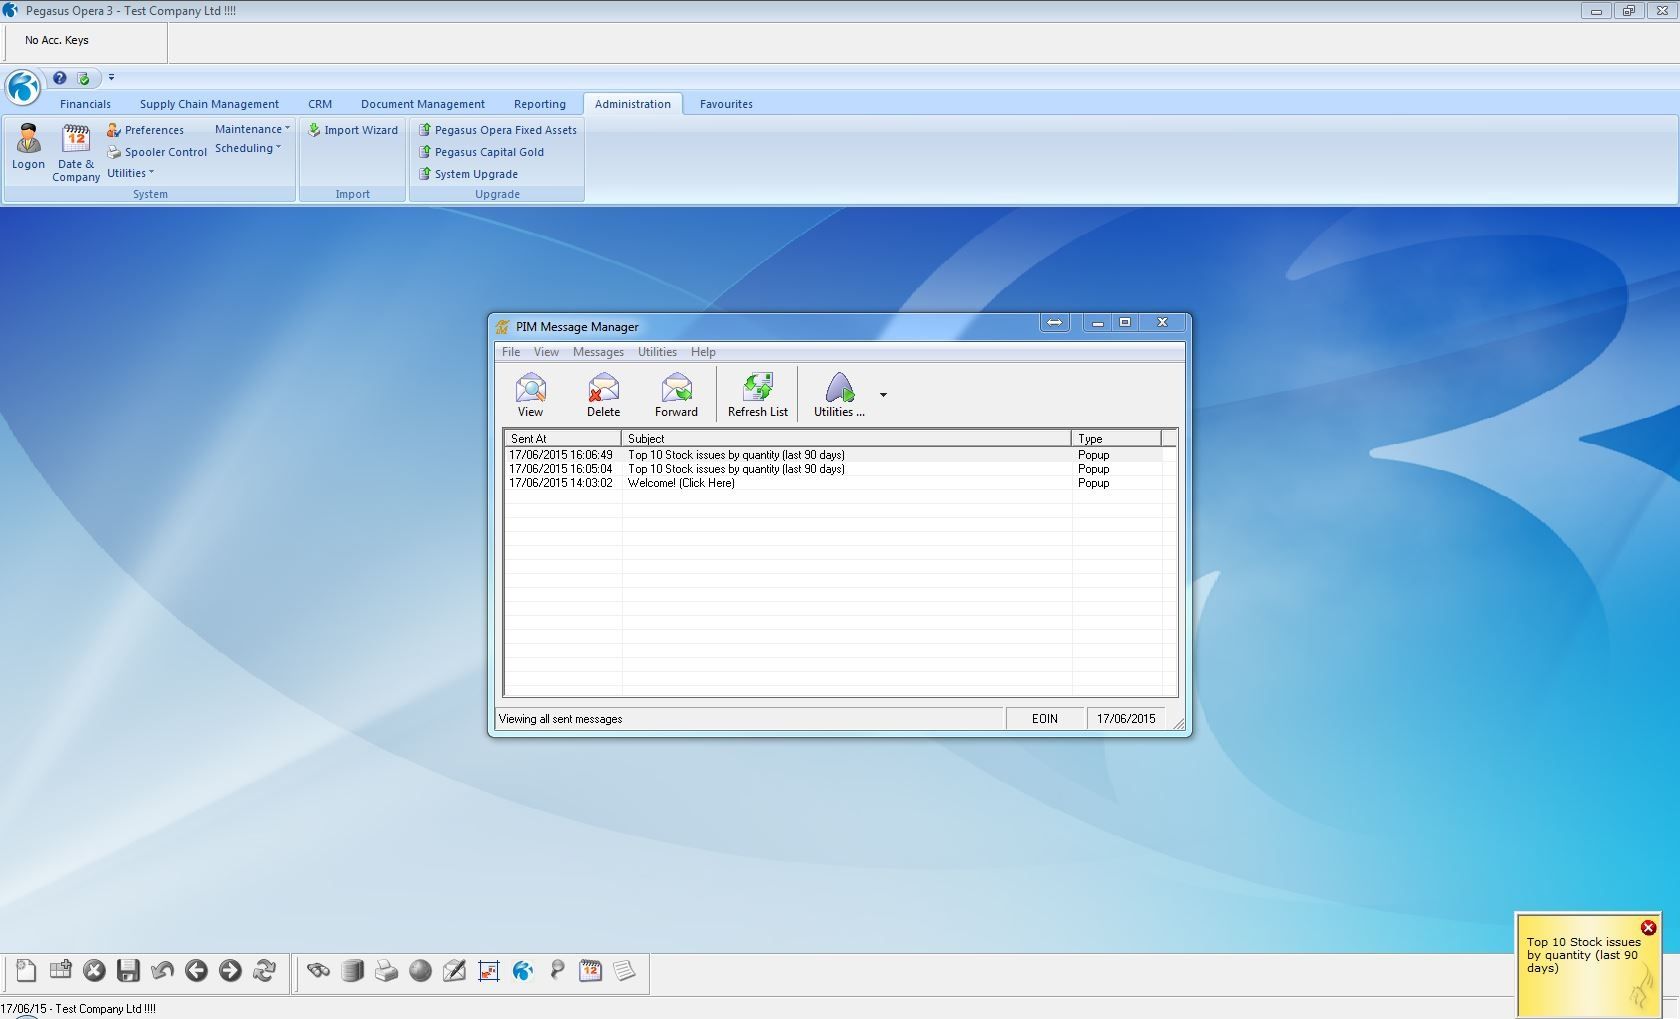1680x1019 pixels.
Task: Click the printer icon in bottom toolbar
Action: (x=386, y=971)
